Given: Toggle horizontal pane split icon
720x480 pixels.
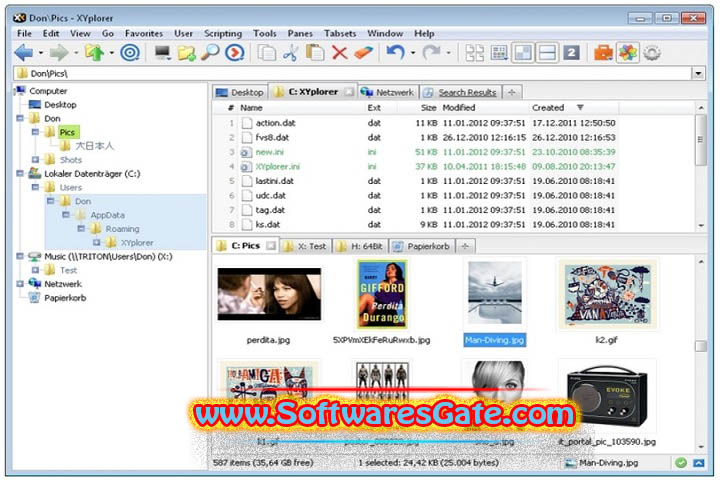Looking at the screenshot, I should pyautogui.click(x=547, y=53).
